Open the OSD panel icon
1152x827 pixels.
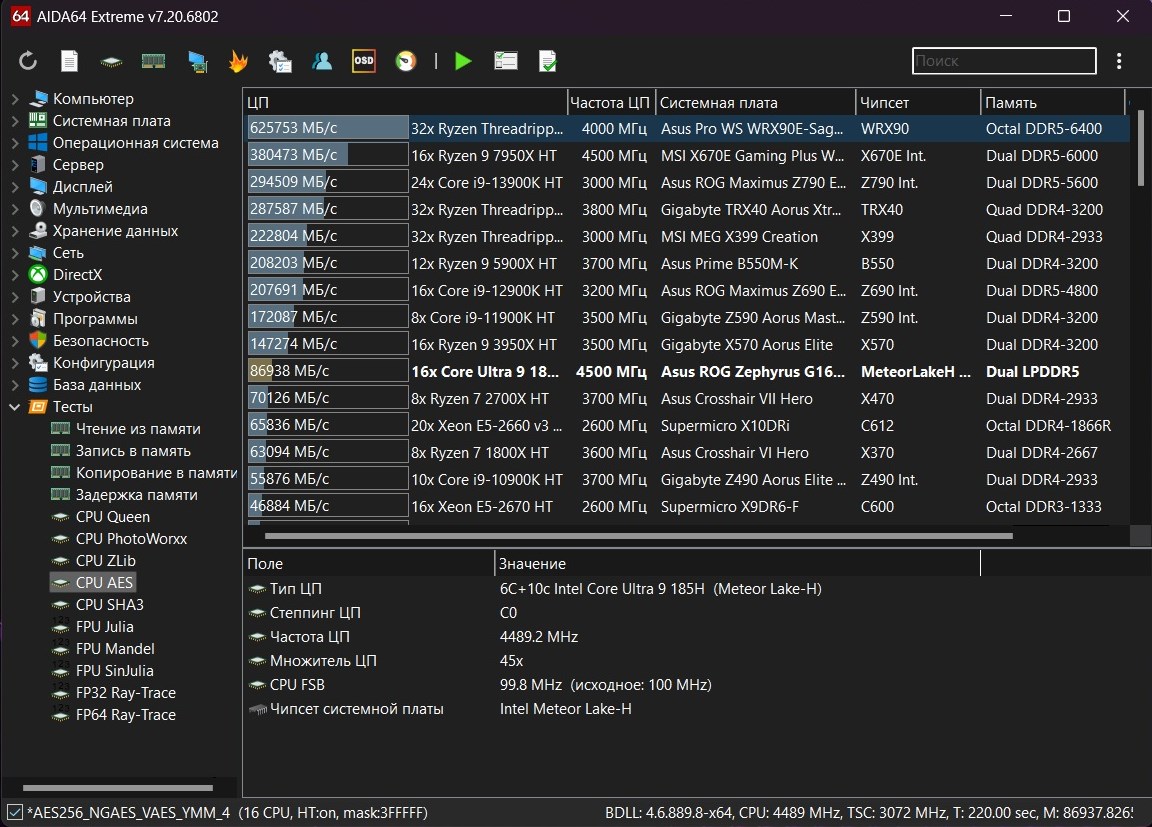tap(364, 62)
